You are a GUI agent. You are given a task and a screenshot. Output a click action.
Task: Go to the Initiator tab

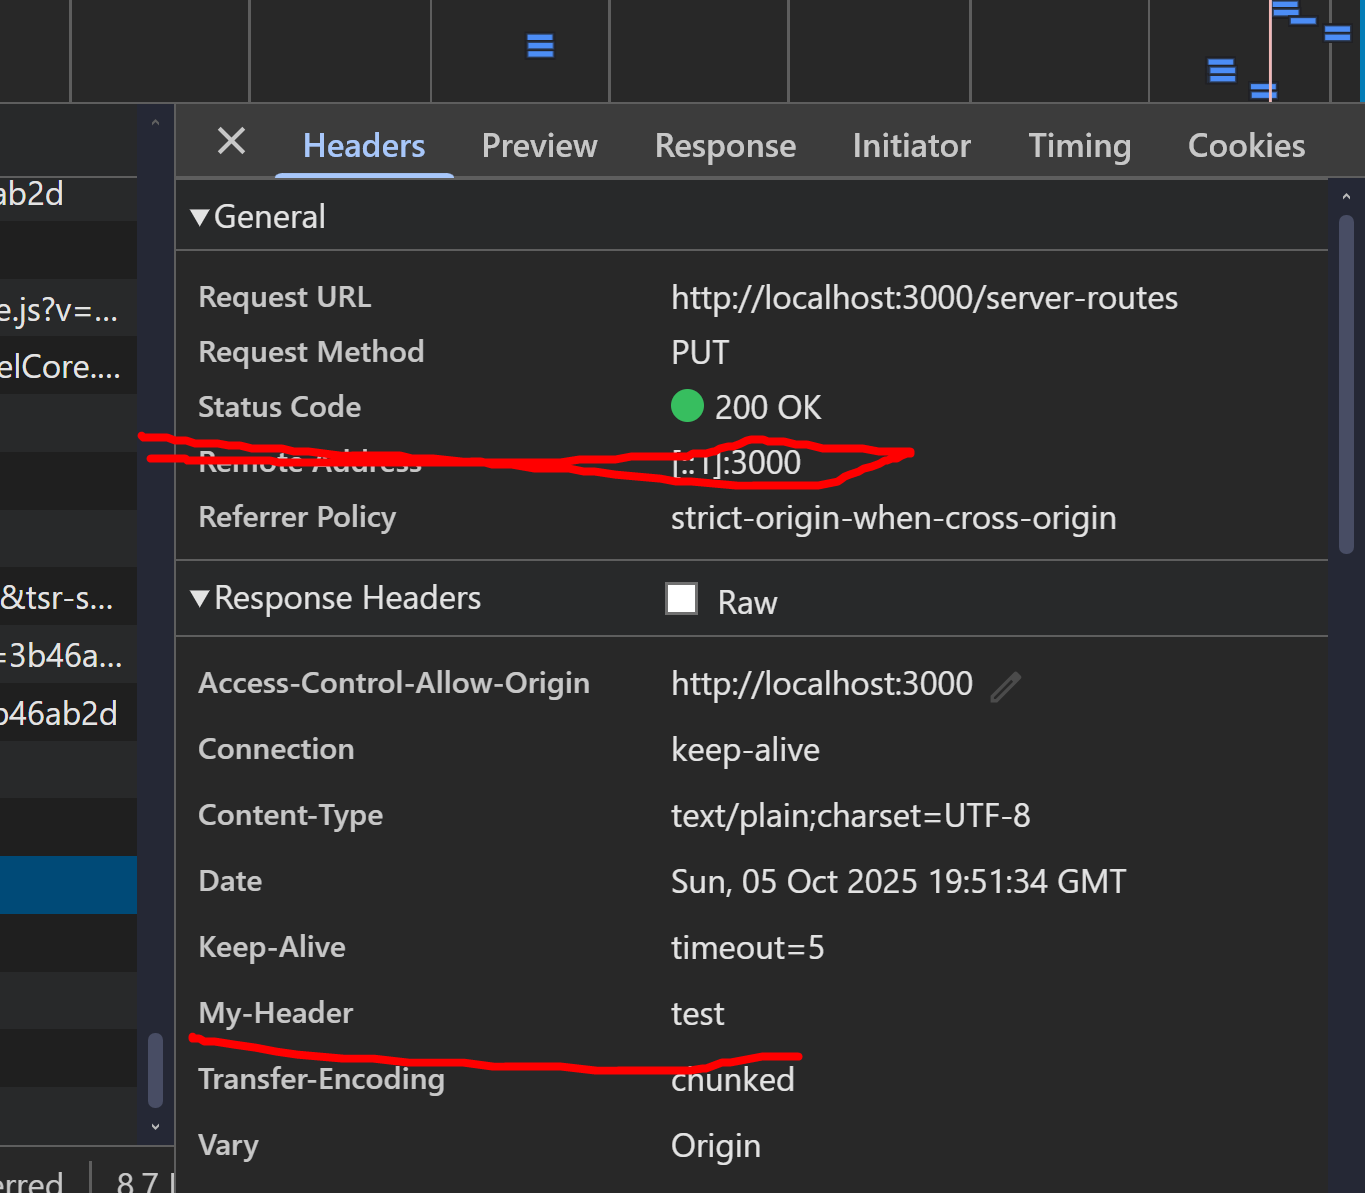pyautogui.click(x=911, y=146)
